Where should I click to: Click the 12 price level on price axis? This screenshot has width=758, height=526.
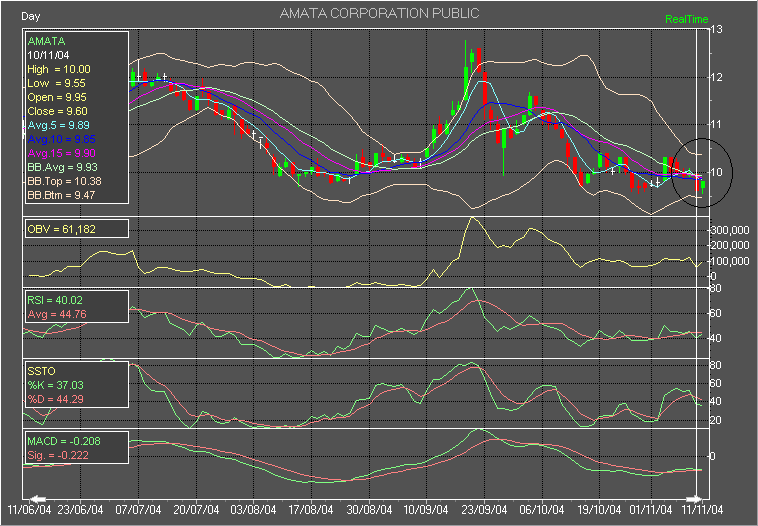pos(716,77)
